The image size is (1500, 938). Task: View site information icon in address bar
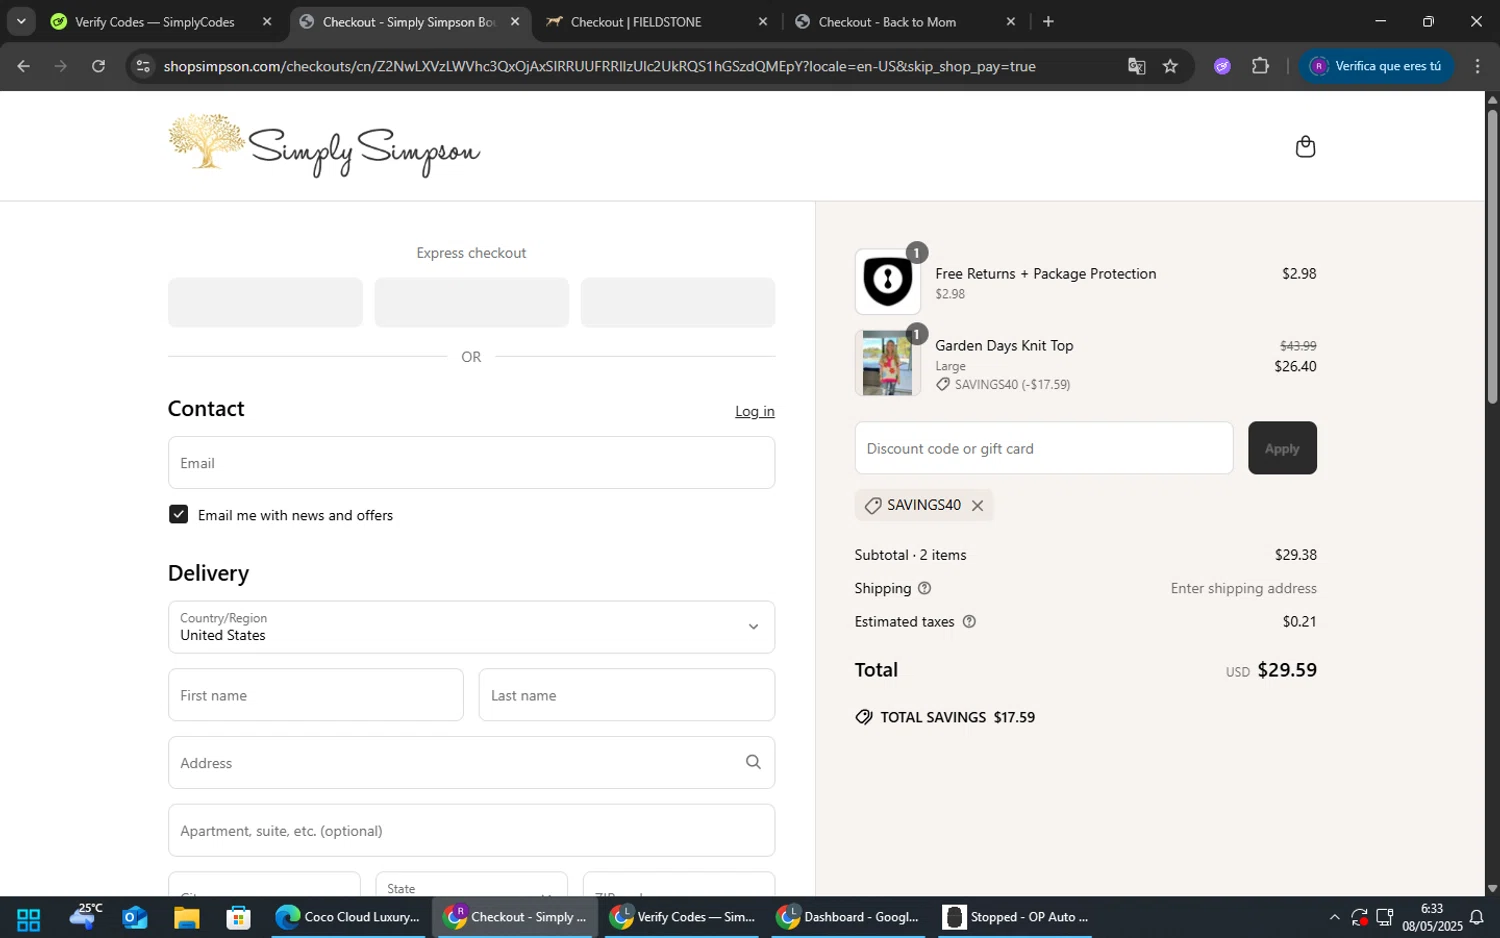tap(143, 66)
